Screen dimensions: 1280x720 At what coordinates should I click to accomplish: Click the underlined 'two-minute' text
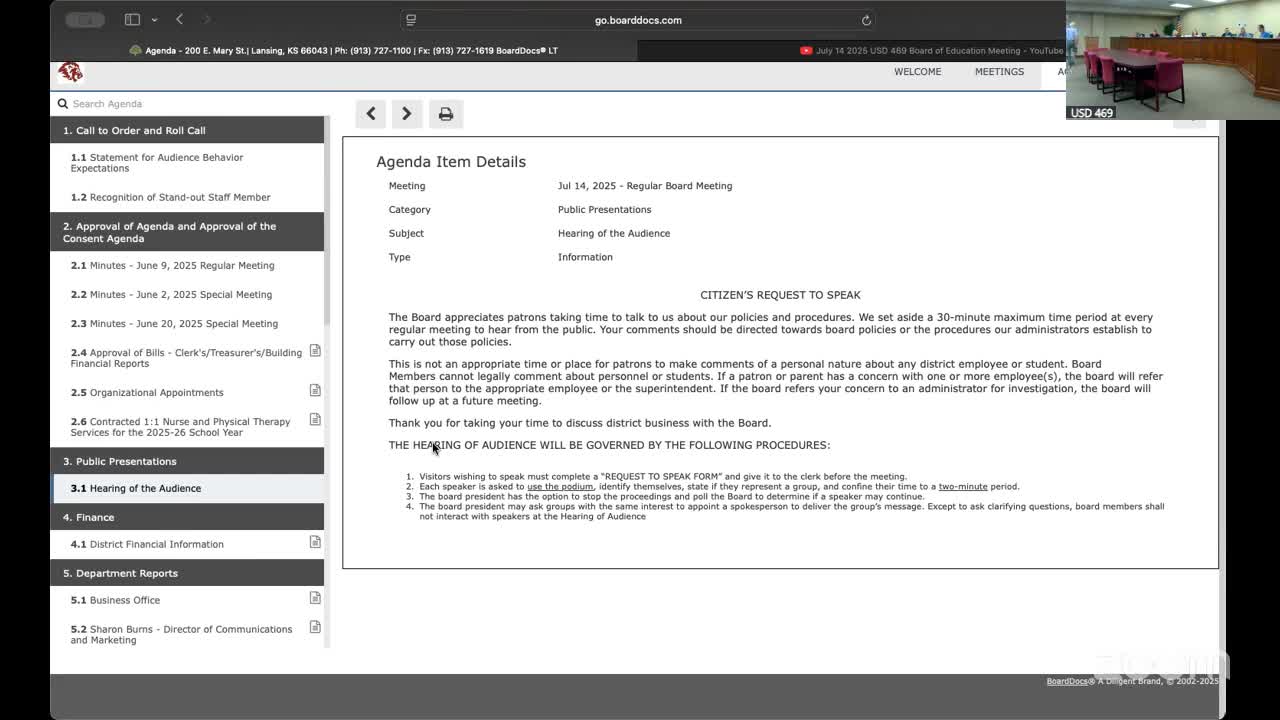point(963,487)
